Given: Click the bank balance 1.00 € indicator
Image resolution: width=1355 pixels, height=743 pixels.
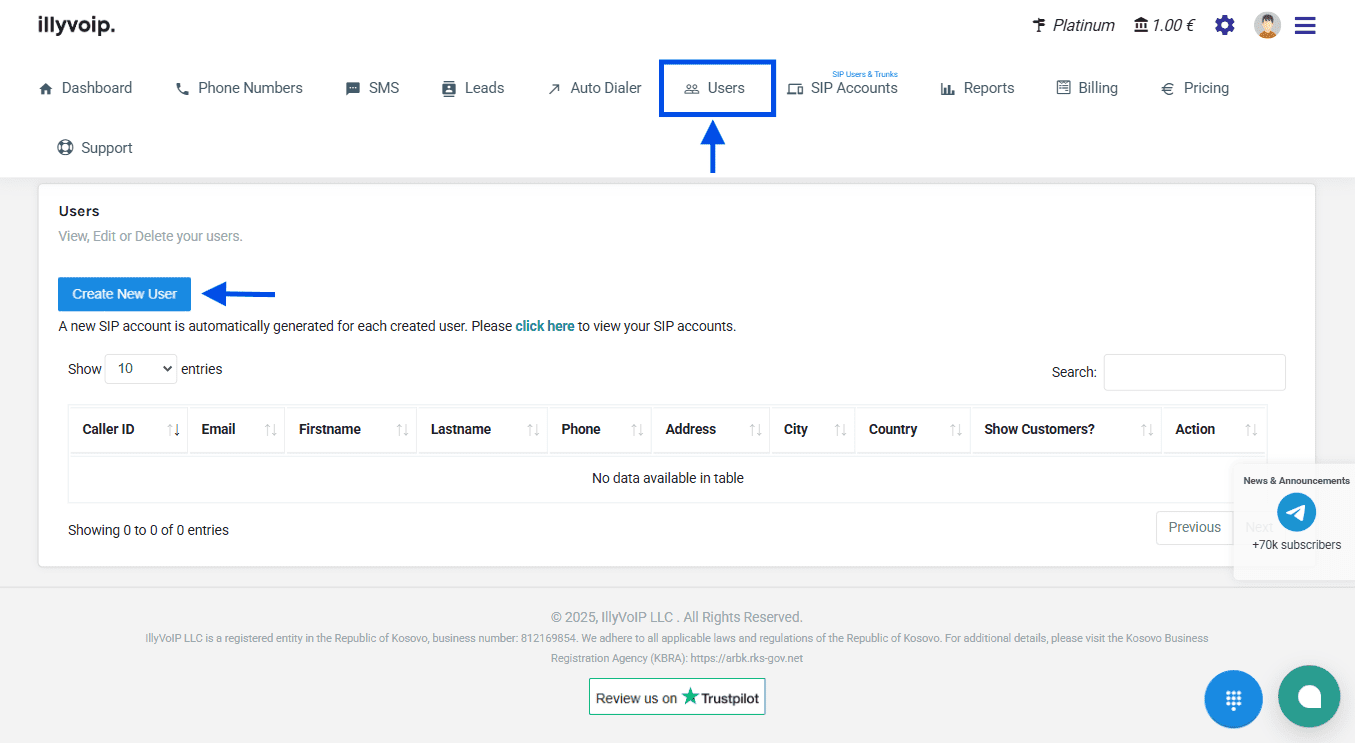Looking at the screenshot, I should (1163, 25).
